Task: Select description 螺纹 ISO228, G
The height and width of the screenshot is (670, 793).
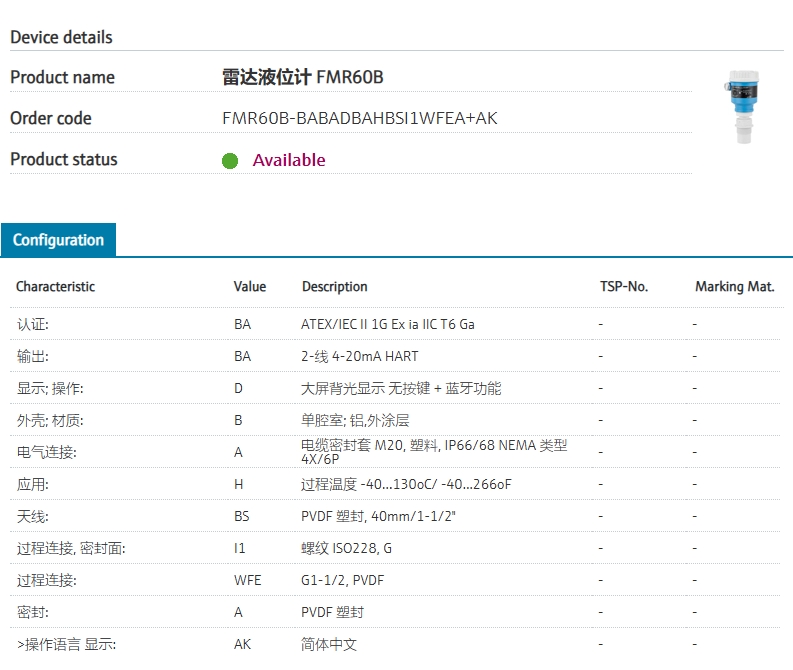Action: pos(346,548)
